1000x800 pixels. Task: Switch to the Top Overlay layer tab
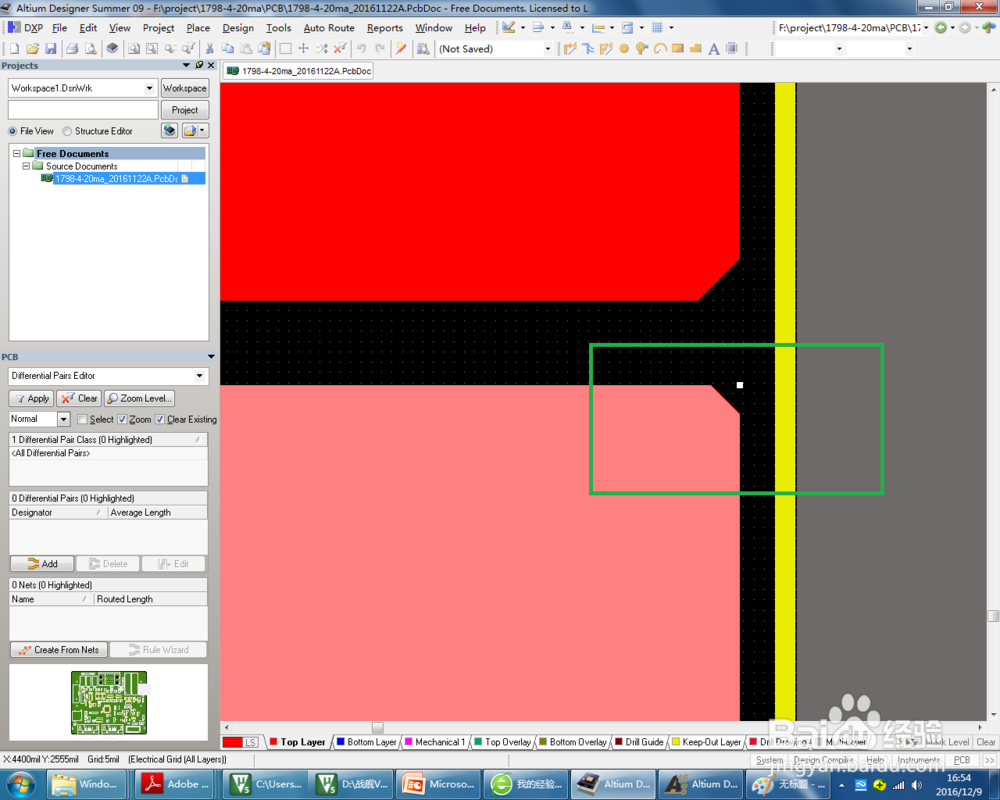pos(503,742)
